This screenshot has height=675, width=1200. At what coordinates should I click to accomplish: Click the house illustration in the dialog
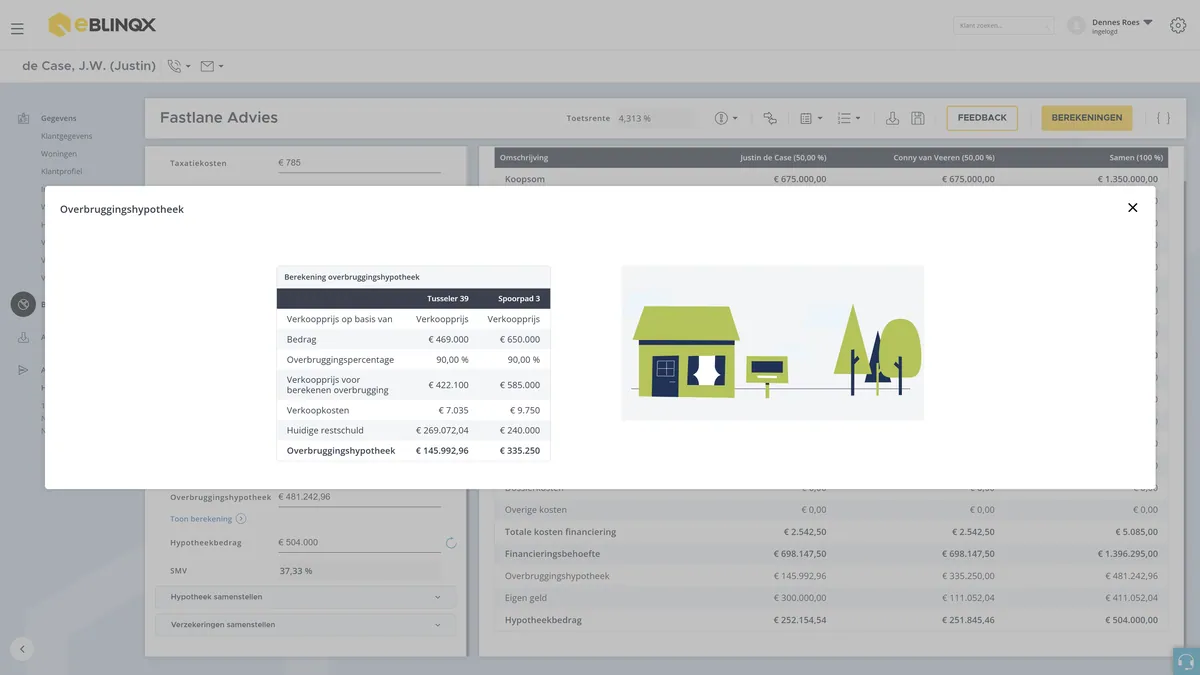[772, 343]
